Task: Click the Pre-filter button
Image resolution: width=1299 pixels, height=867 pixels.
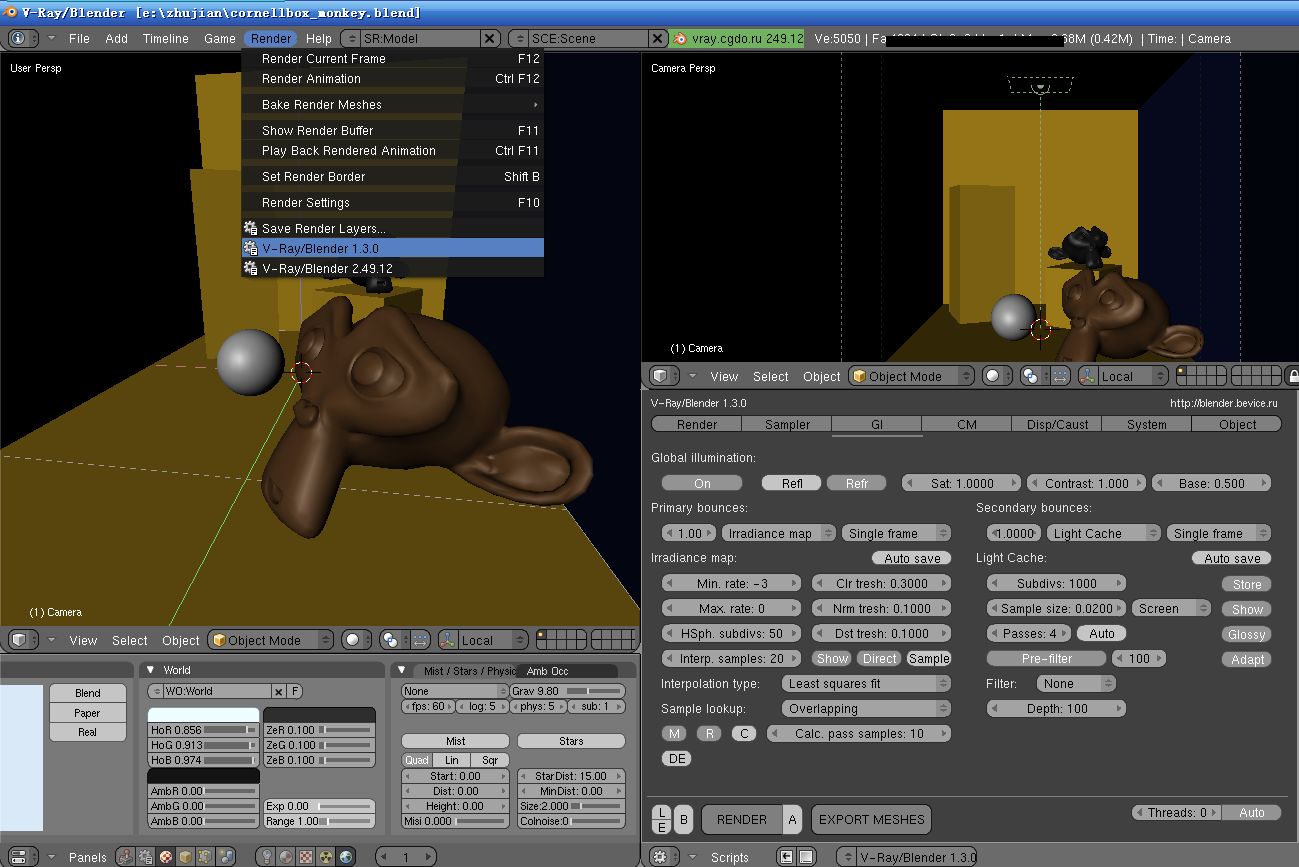Action: pyautogui.click(x=1047, y=658)
